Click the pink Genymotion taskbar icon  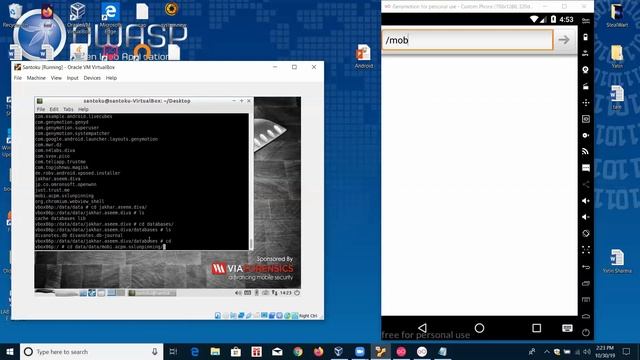pos(401,351)
